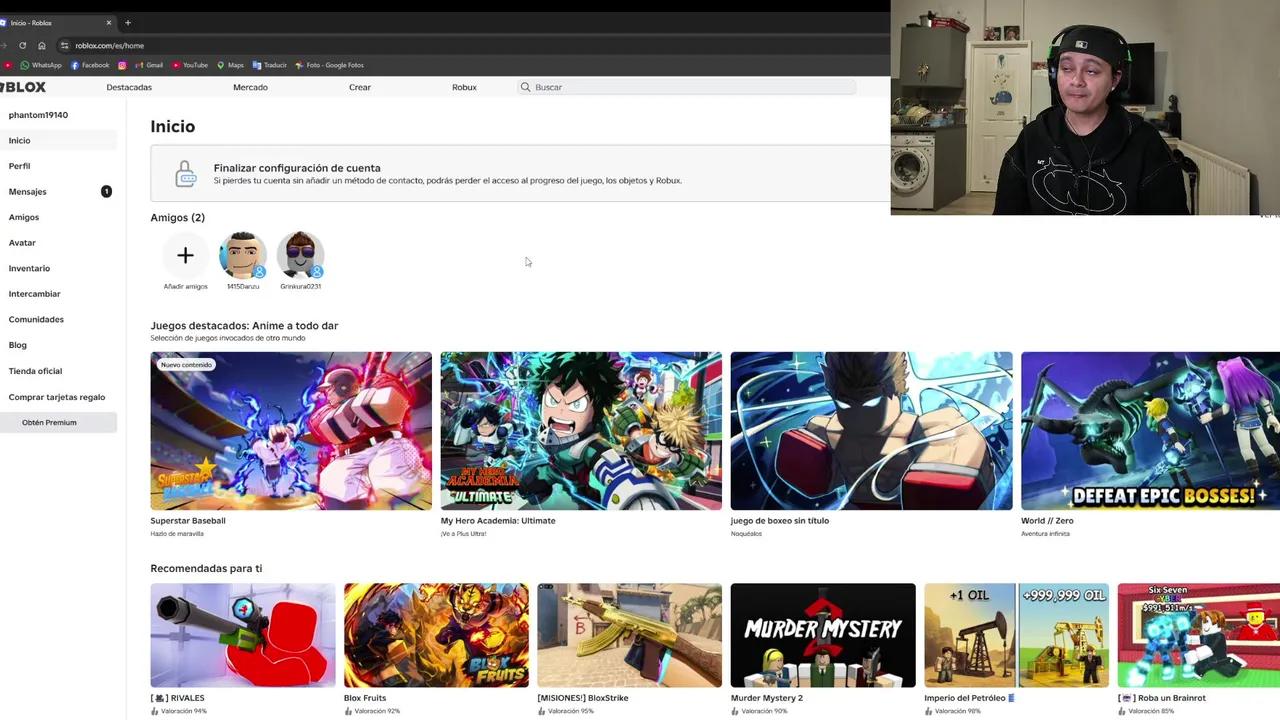
Task: Click the Roblox logo
Action: tap(23, 87)
